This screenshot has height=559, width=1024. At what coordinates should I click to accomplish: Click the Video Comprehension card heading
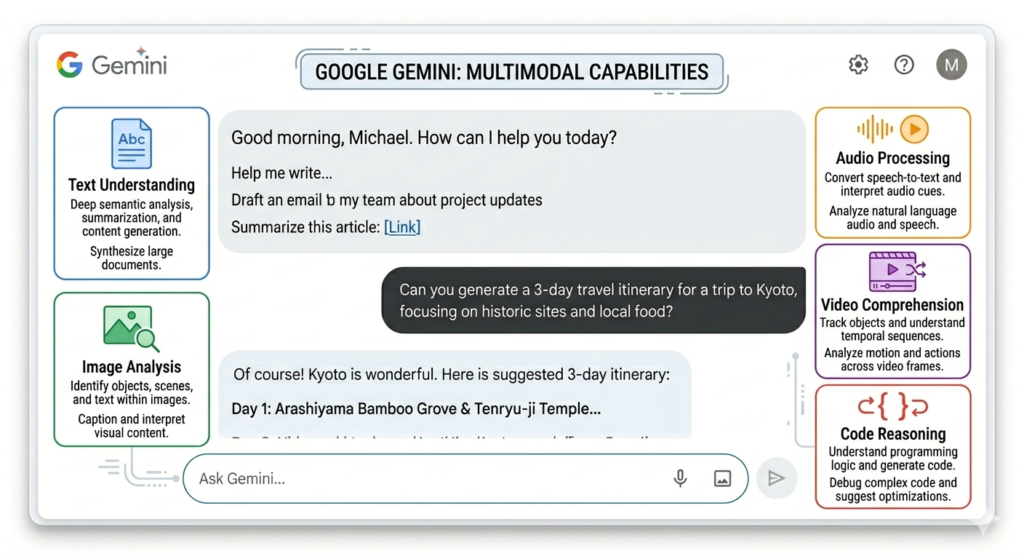click(892, 305)
